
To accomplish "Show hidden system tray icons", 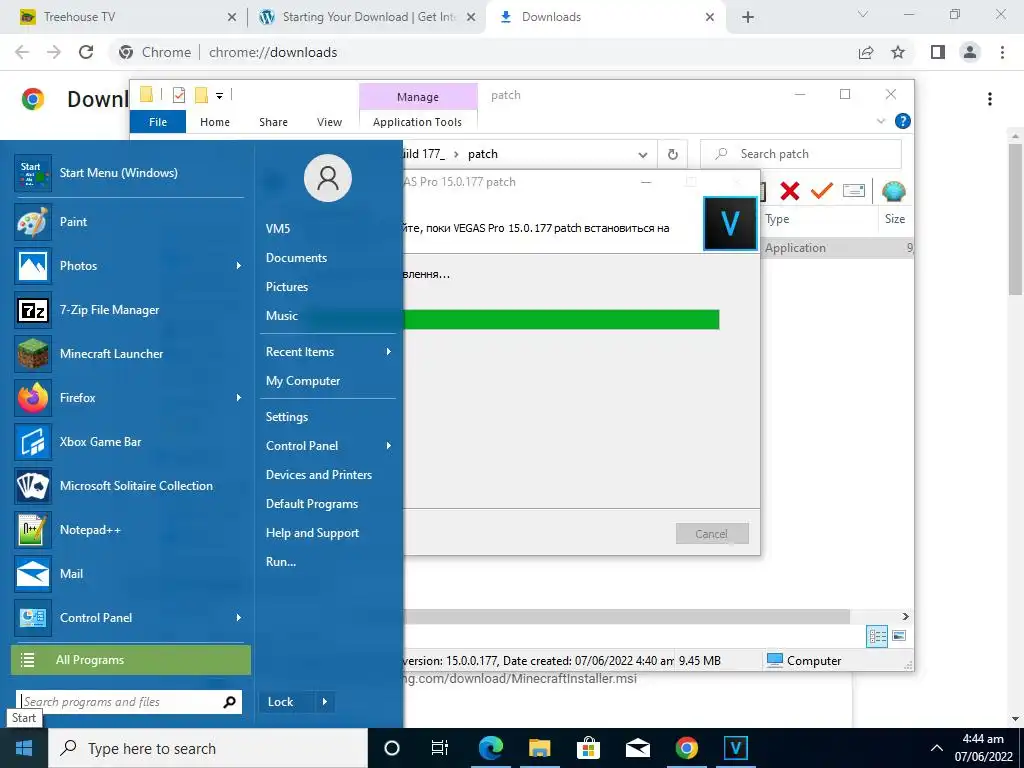I will pyautogui.click(x=936, y=748).
